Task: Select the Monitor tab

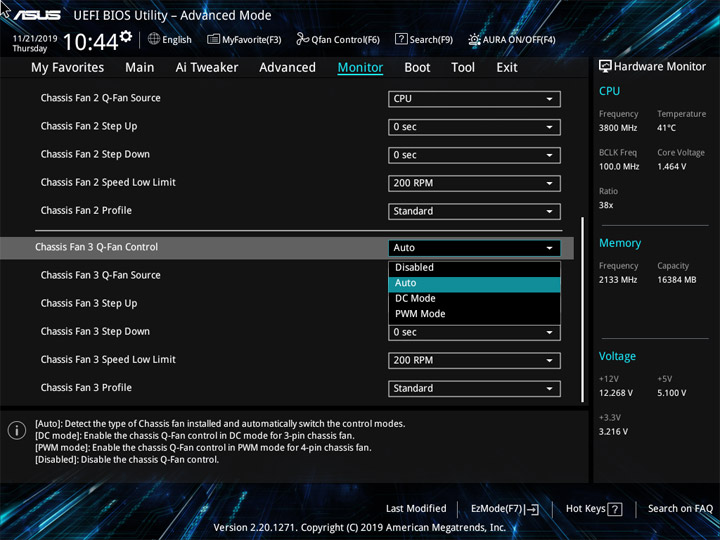Action: (360, 68)
